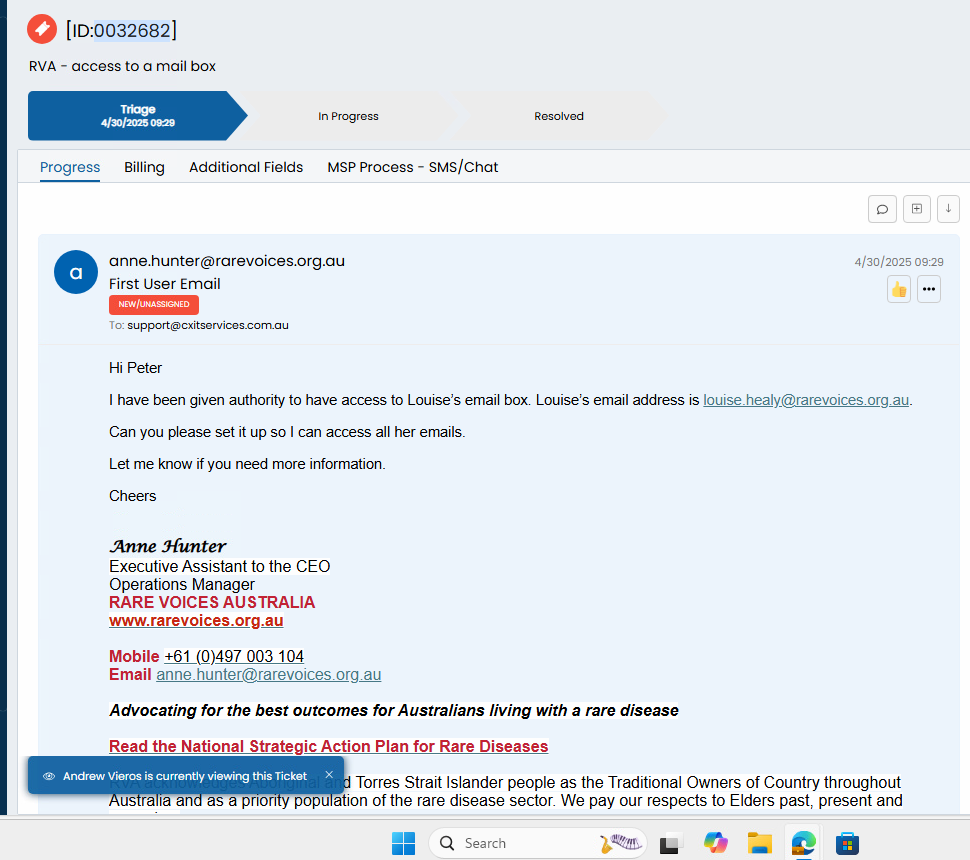The image size is (970, 860).
Task: Select the Progress tab
Action: click(70, 167)
